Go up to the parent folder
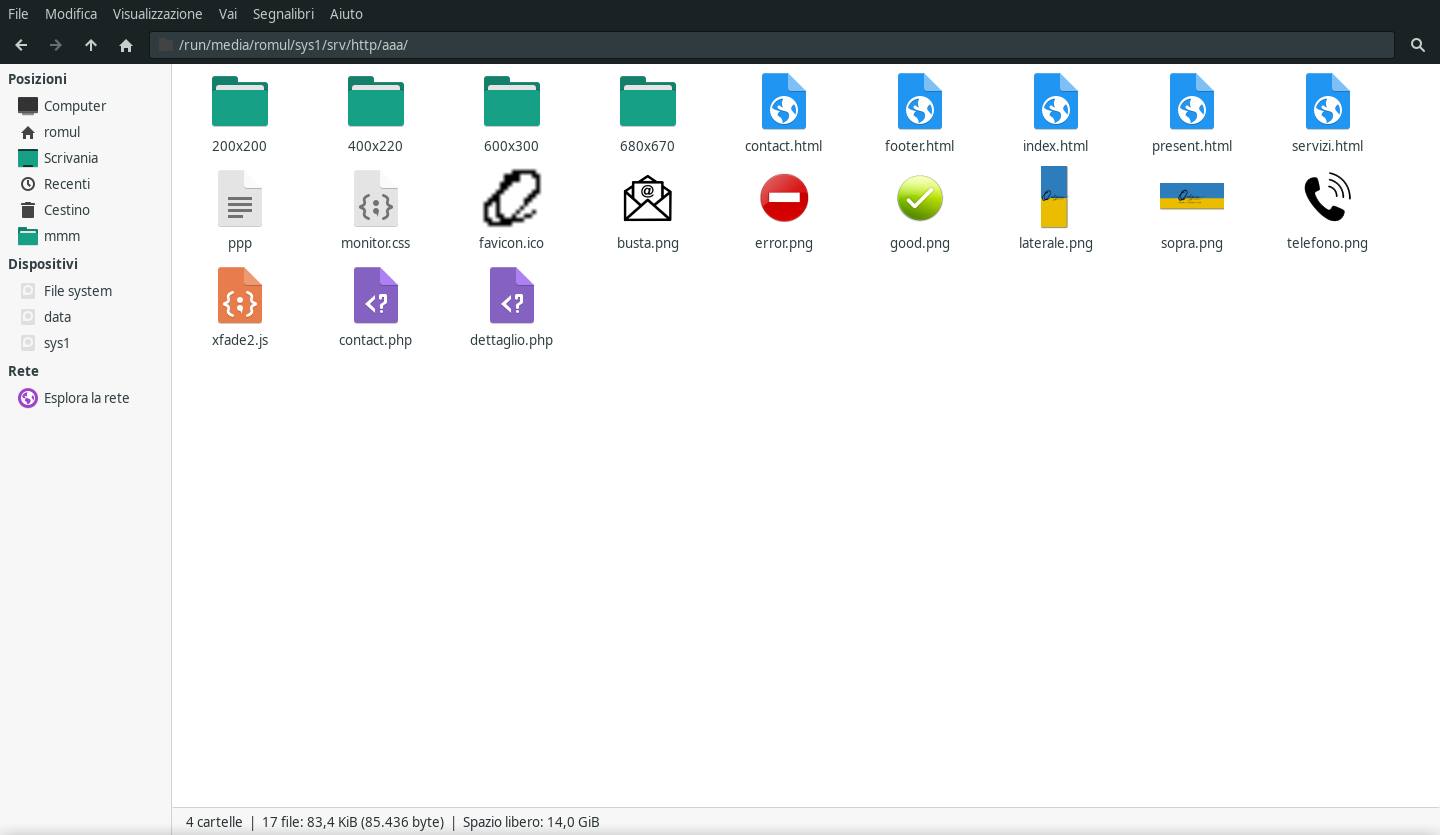This screenshot has width=1440, height=835. (91, 45)
